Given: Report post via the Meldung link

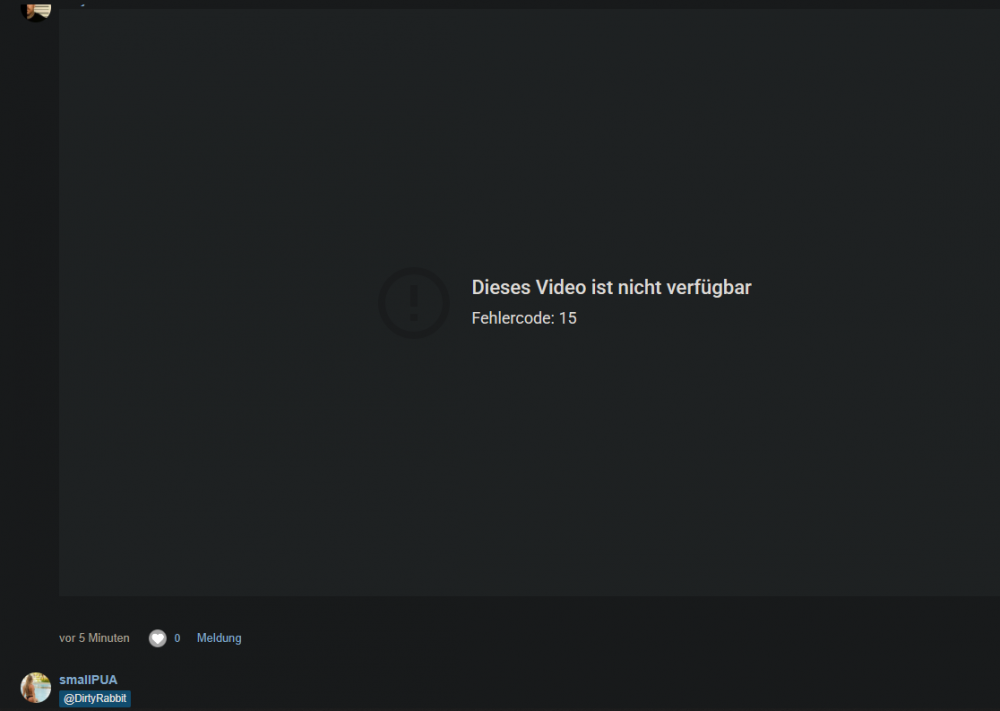Looking at the screenshot, I should [x=219, y=638].
